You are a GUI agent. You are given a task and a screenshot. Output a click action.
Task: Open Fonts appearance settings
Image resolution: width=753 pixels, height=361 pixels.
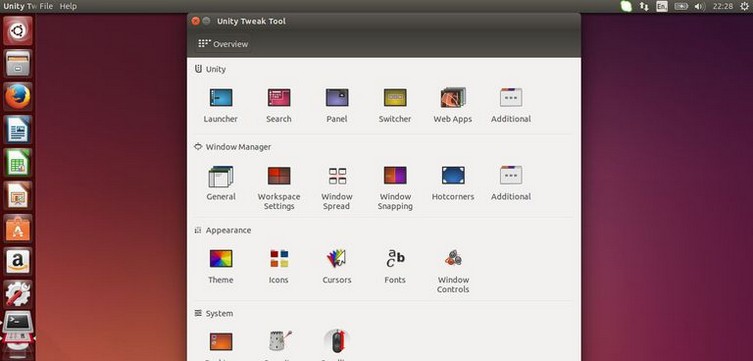pyautogui.click(x=395, y=258)
